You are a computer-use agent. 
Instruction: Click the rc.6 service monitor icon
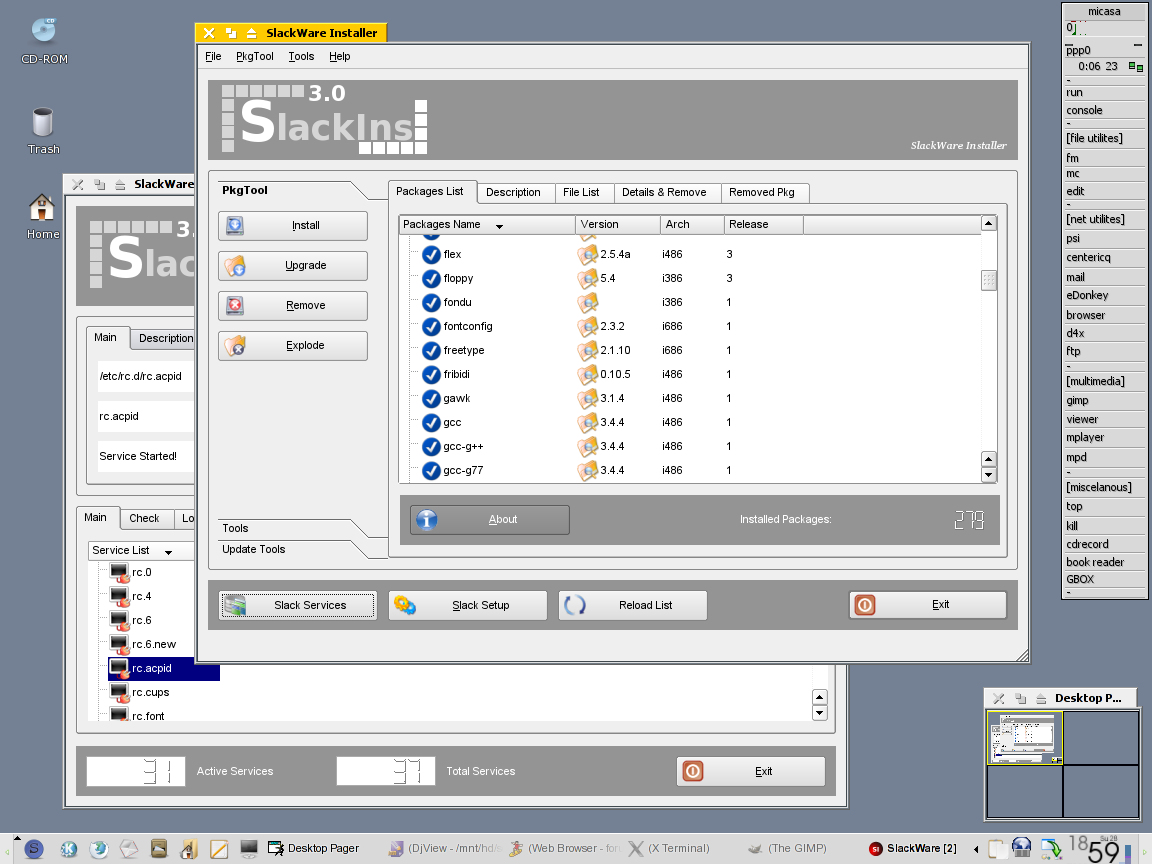[119, 620]
